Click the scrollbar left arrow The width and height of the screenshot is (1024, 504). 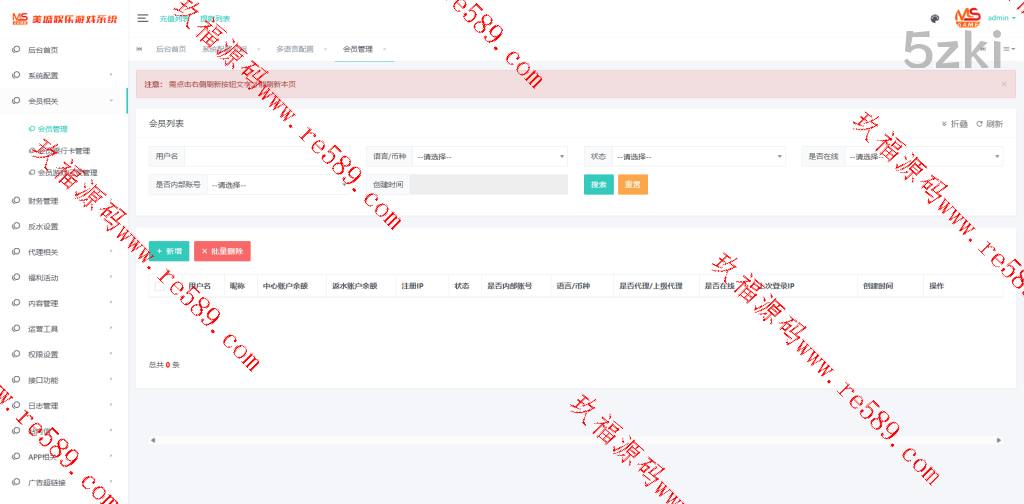153,441
